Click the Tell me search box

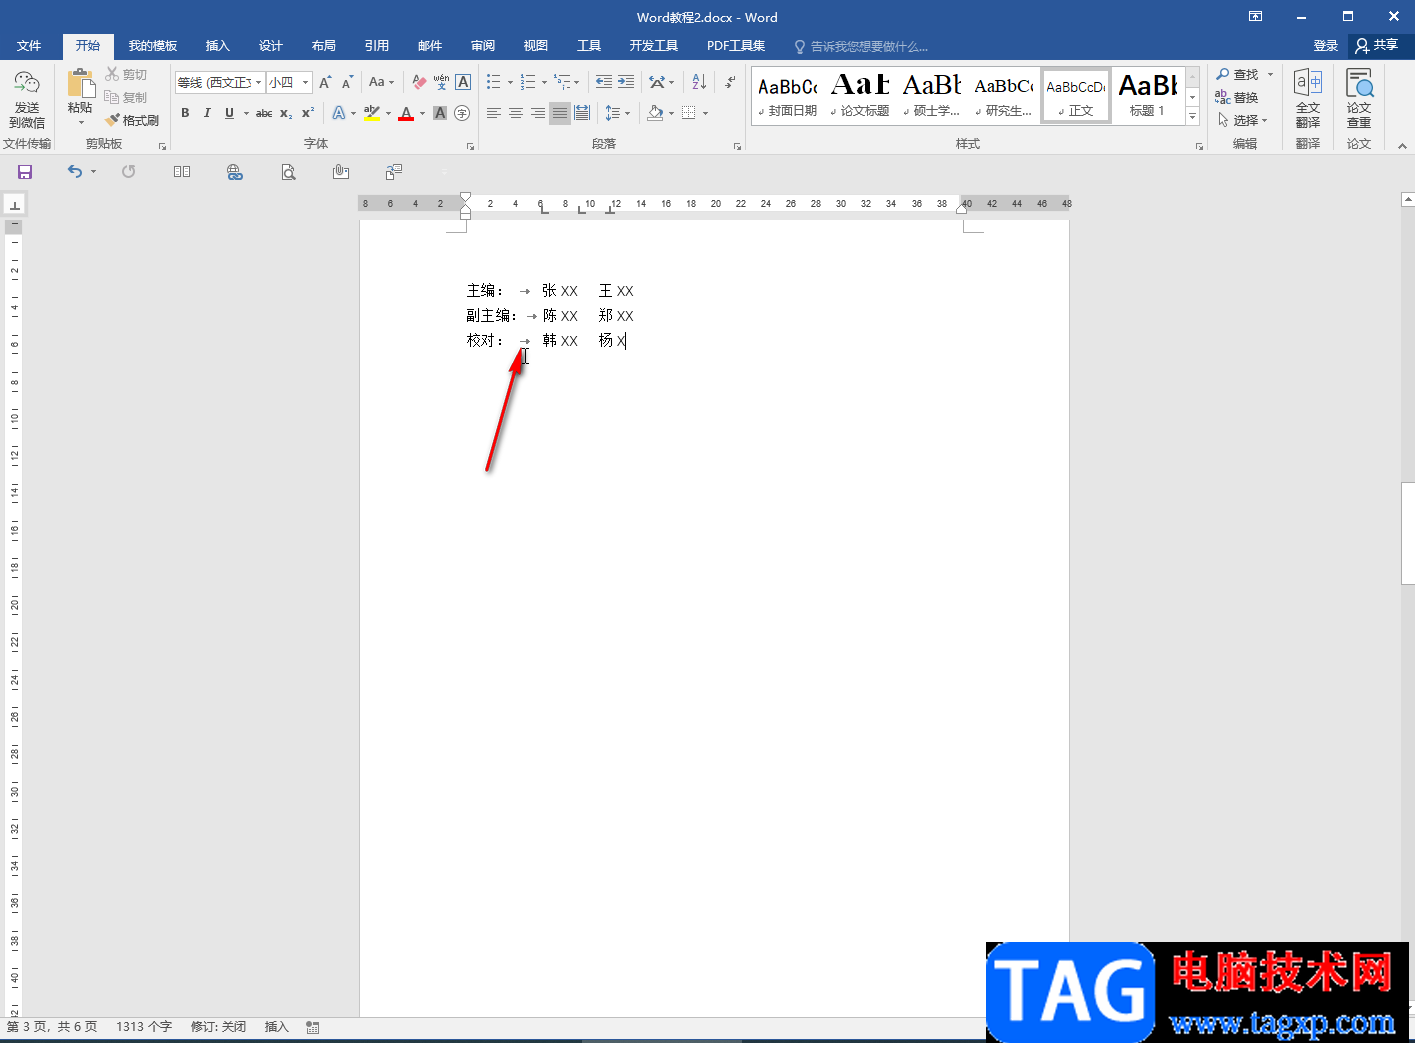tap(869, 46)
